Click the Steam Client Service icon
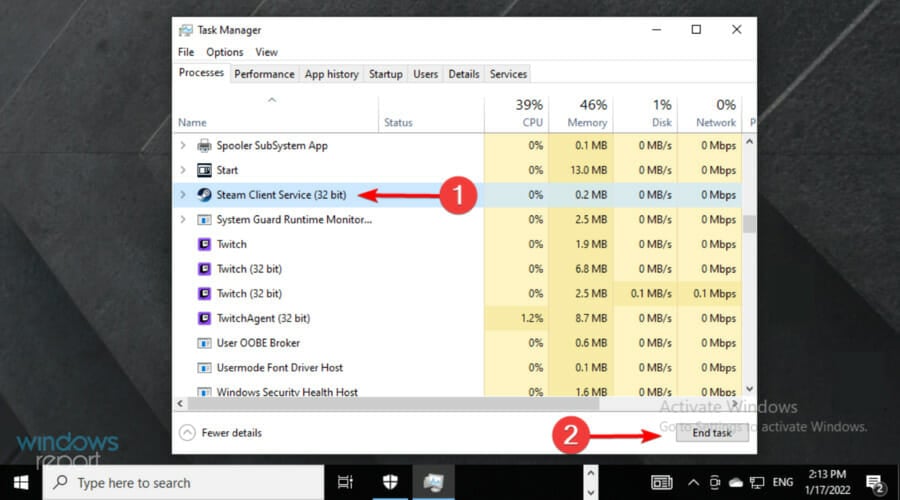This screenshot has height=500, width=900. [x=204, y=195]
